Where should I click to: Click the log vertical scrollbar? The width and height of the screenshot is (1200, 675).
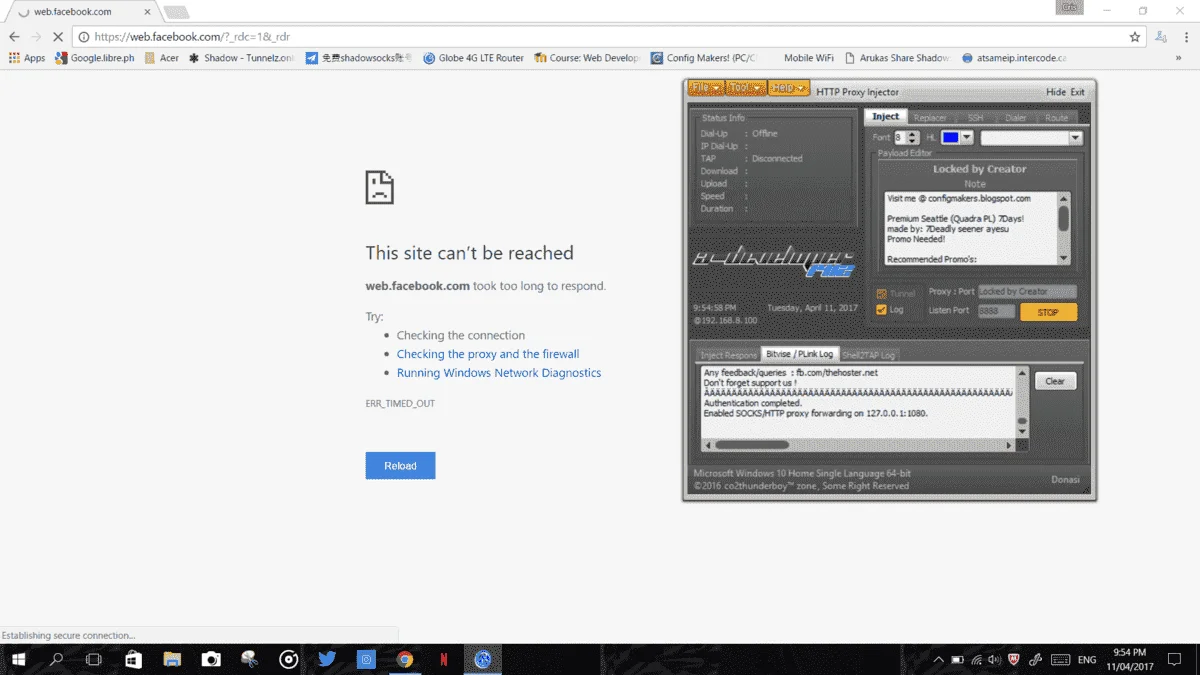click(1022, 402)
